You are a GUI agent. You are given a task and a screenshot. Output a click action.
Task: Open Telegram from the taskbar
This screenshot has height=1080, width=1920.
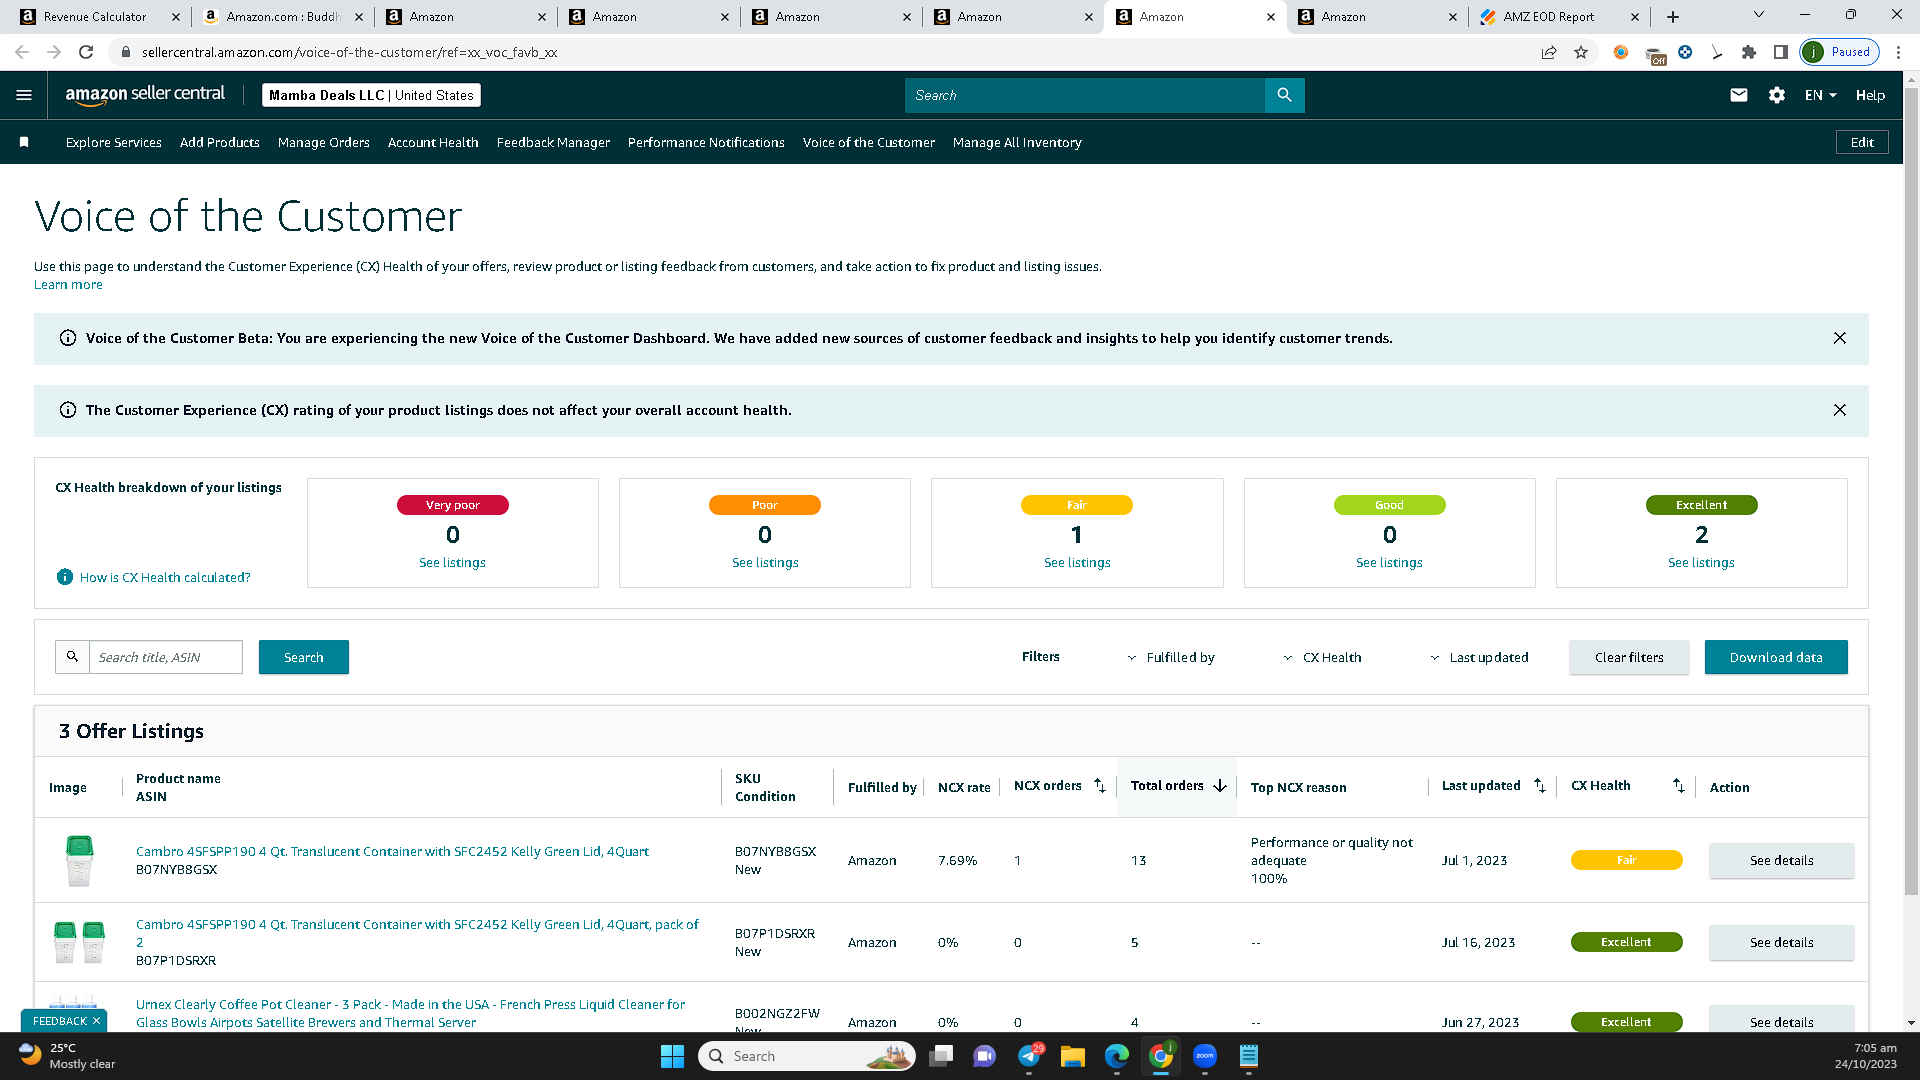coord(1029,1056)
